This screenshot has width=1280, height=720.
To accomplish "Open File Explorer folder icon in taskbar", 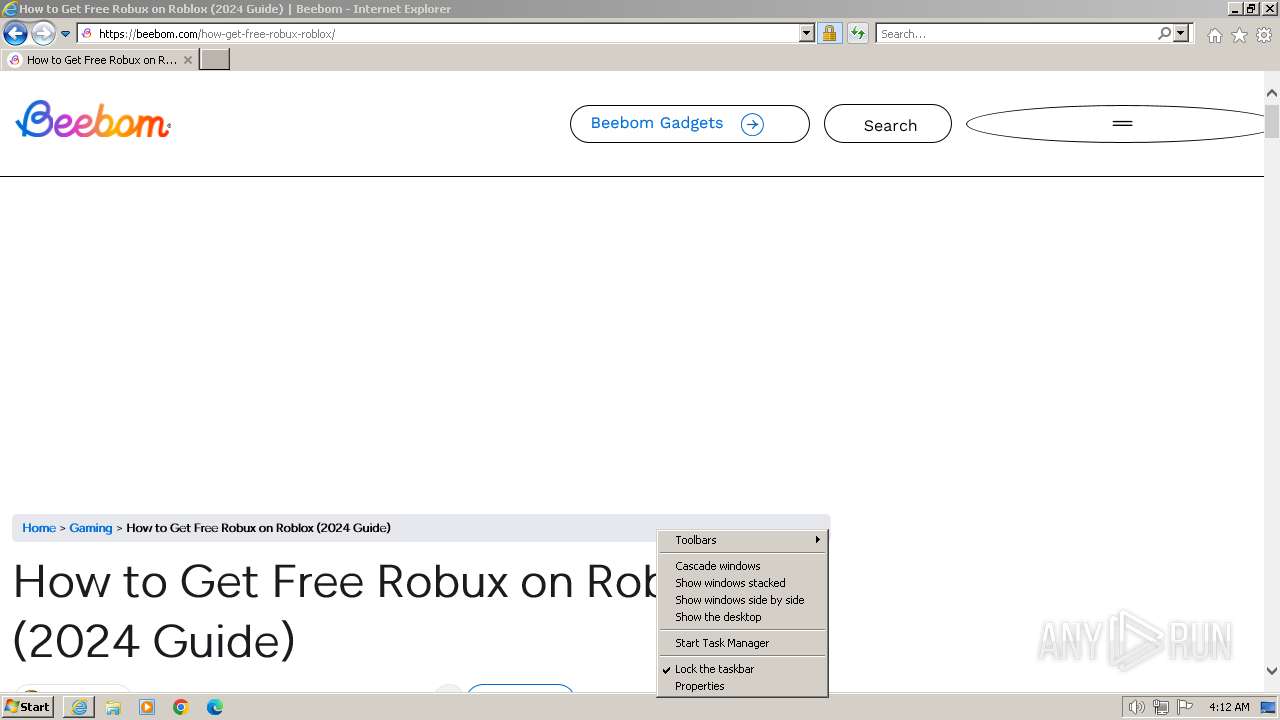I will tap(113, 707).
